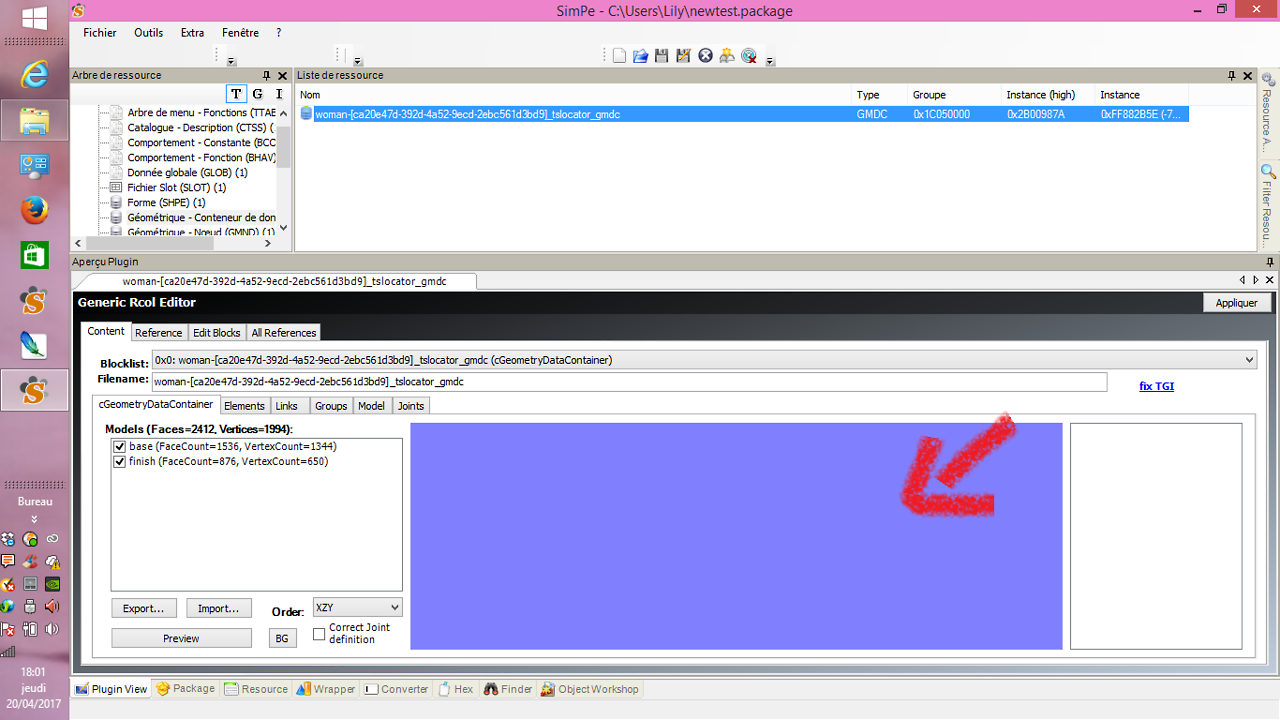Expand the Blocklist dropdown
Viewport: 1280px width, 720px height.
click(1249, 360)
